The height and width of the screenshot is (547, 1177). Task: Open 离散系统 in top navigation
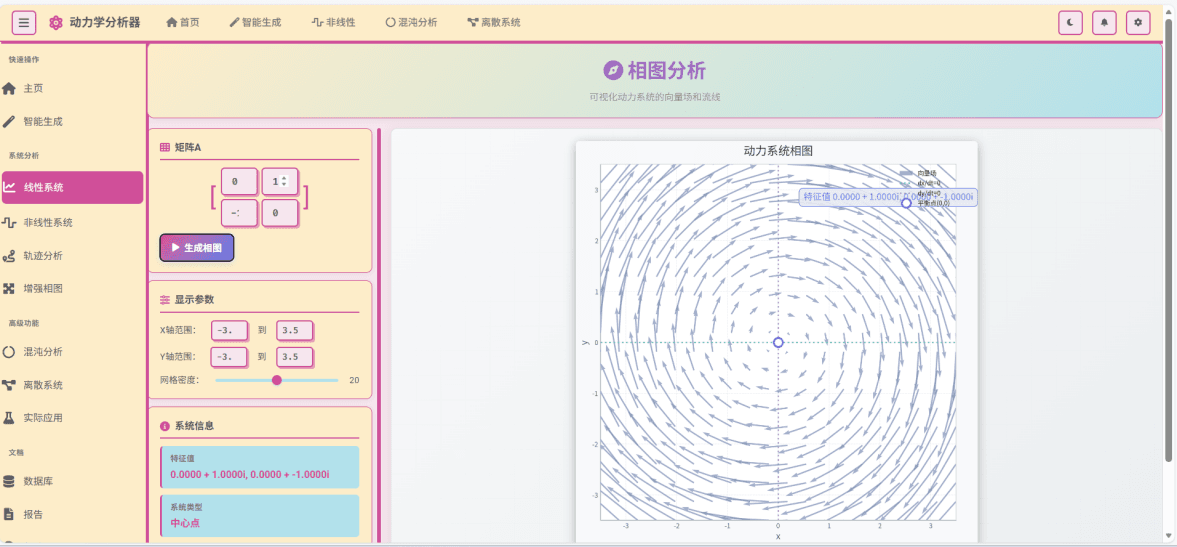coord(493,23)
